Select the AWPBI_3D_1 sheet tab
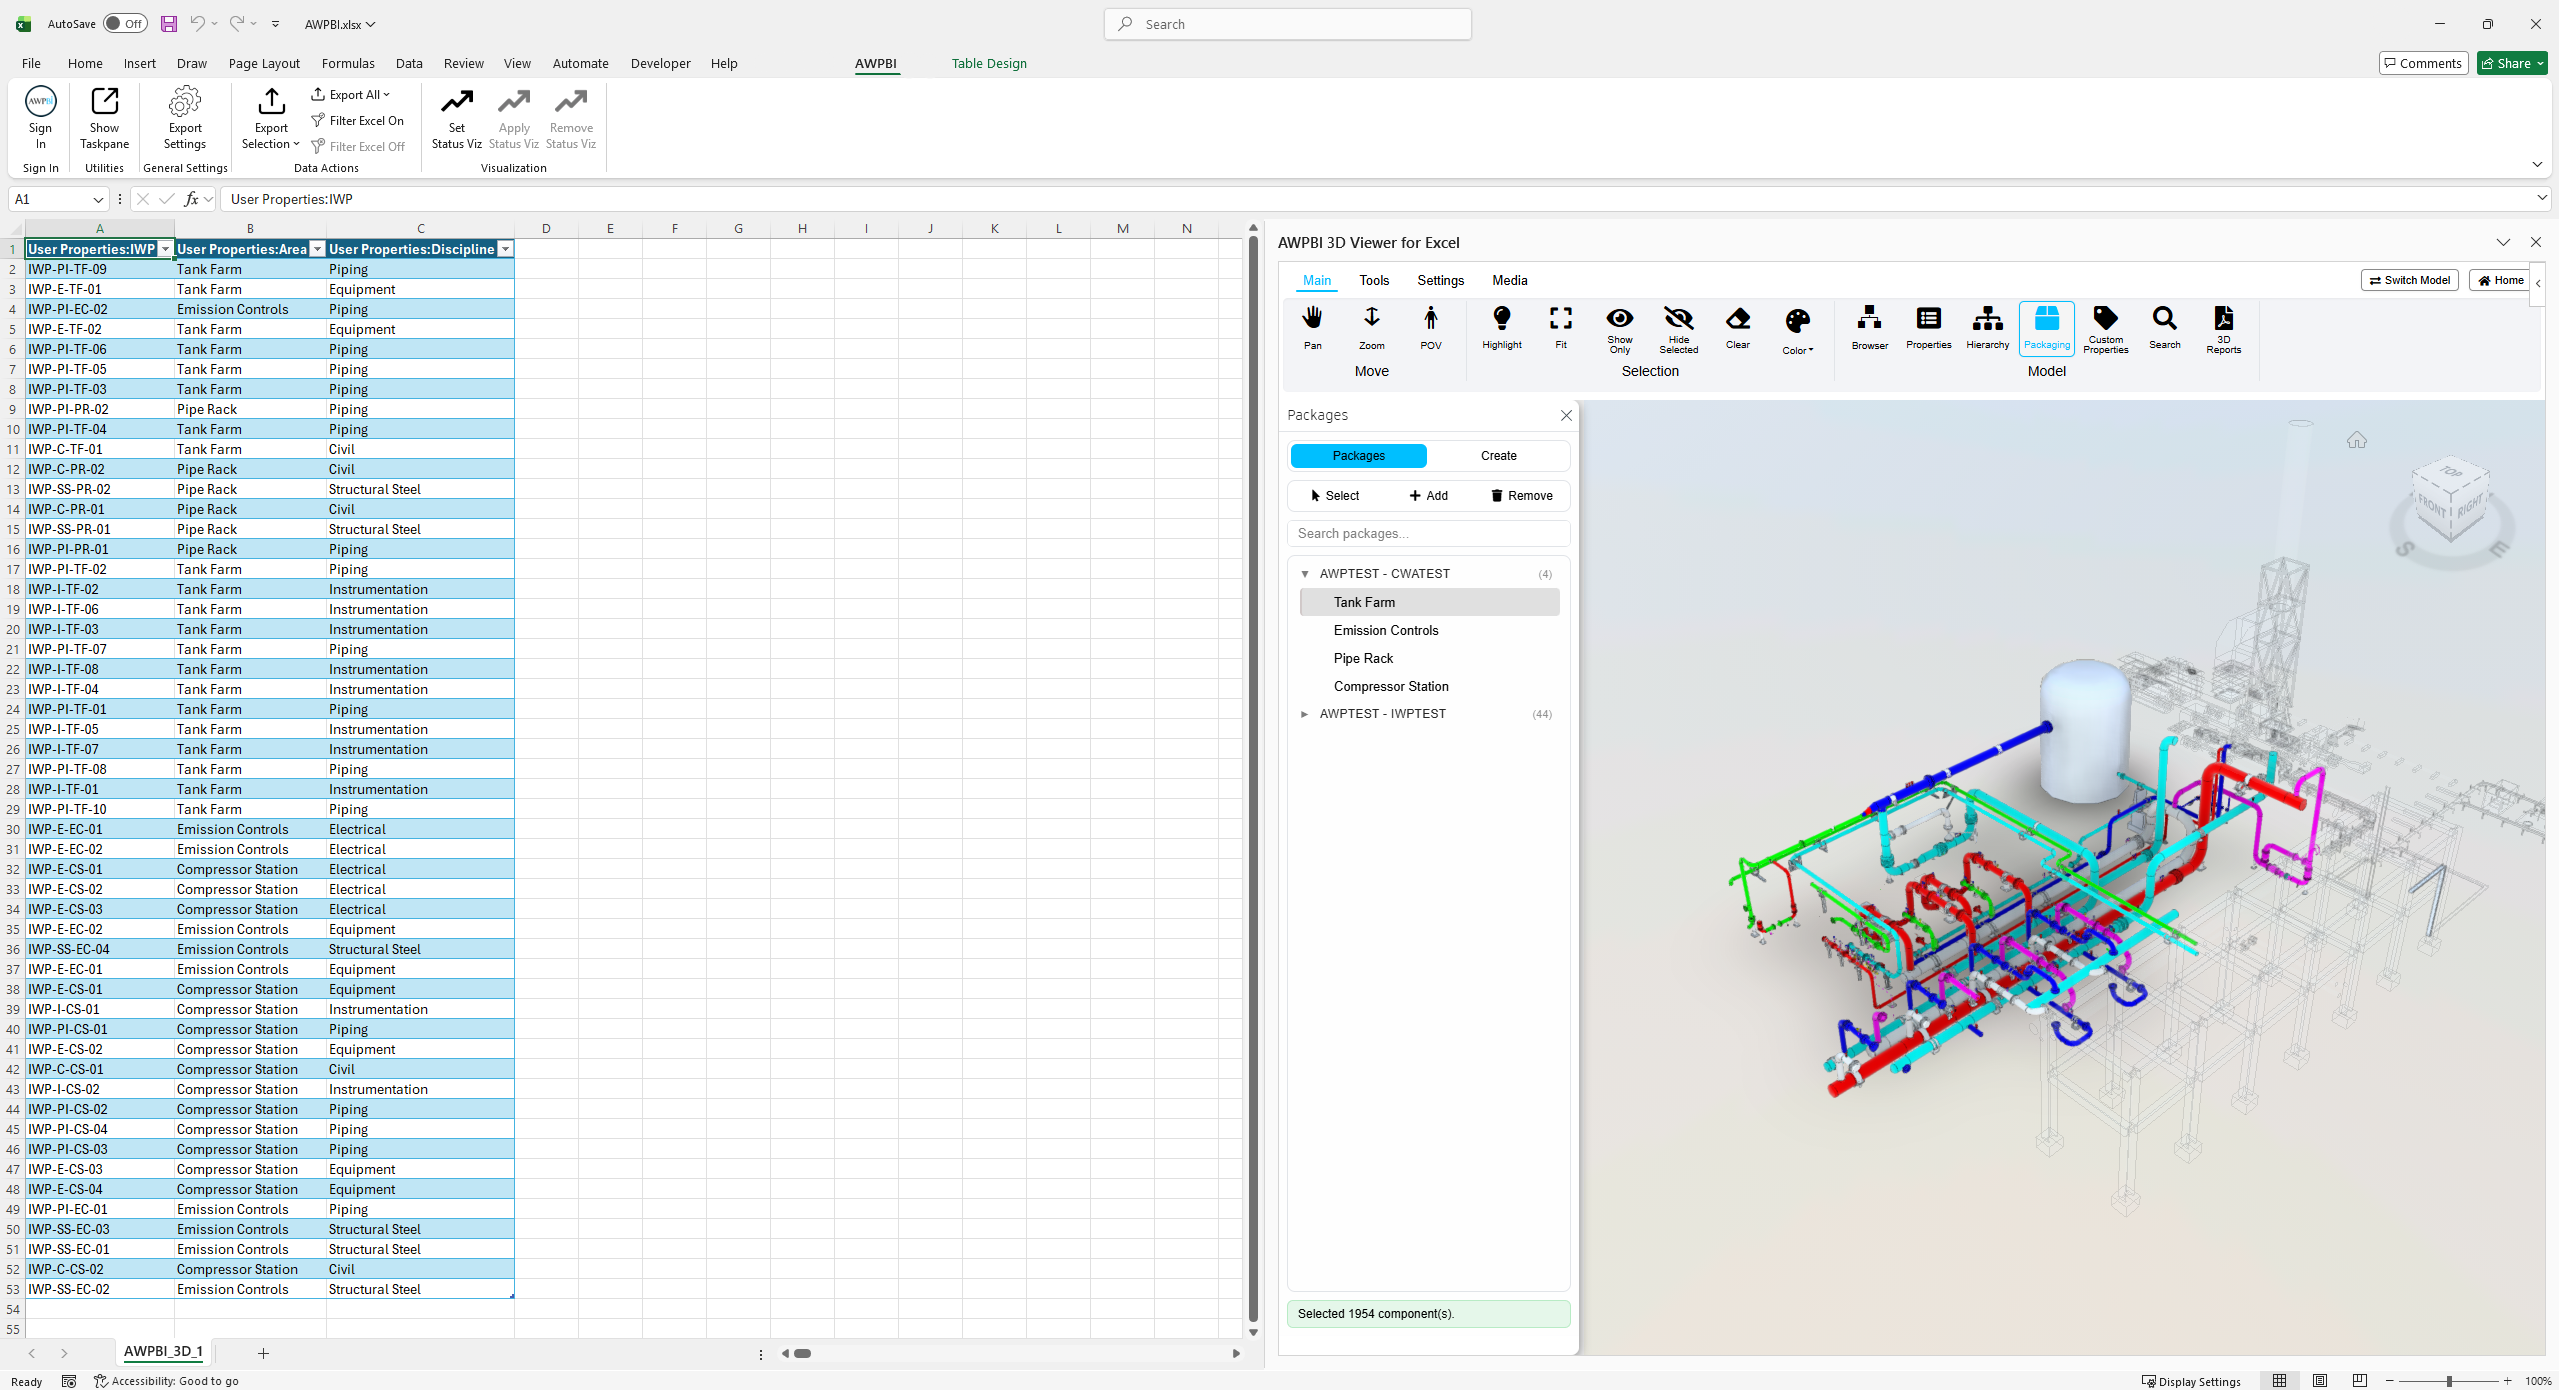 [163, 1352]
